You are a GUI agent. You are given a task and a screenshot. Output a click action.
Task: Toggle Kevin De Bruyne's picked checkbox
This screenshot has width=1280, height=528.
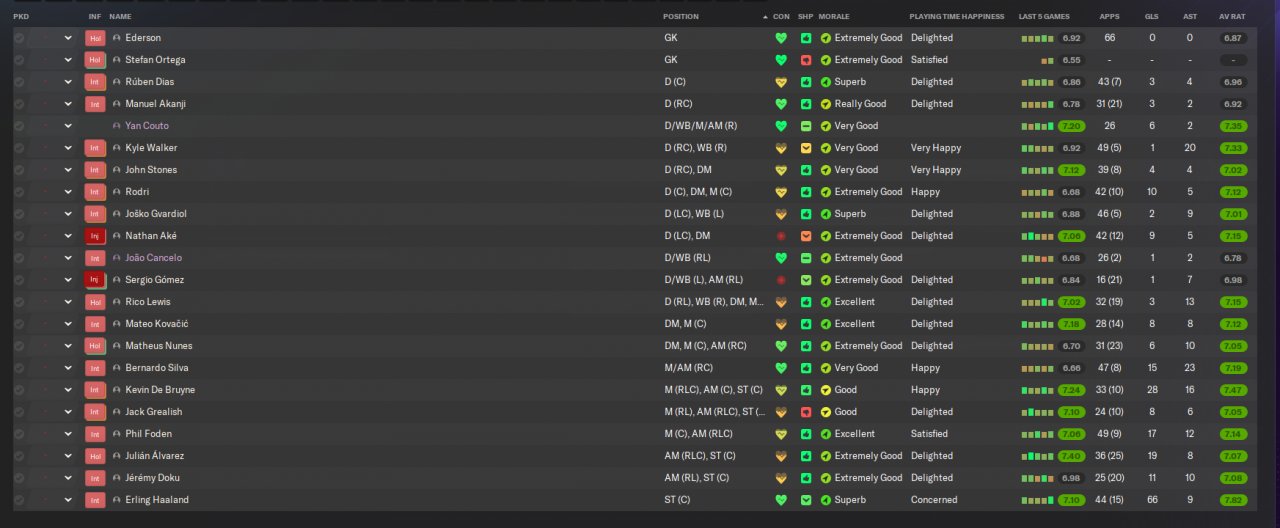(19, 390)
